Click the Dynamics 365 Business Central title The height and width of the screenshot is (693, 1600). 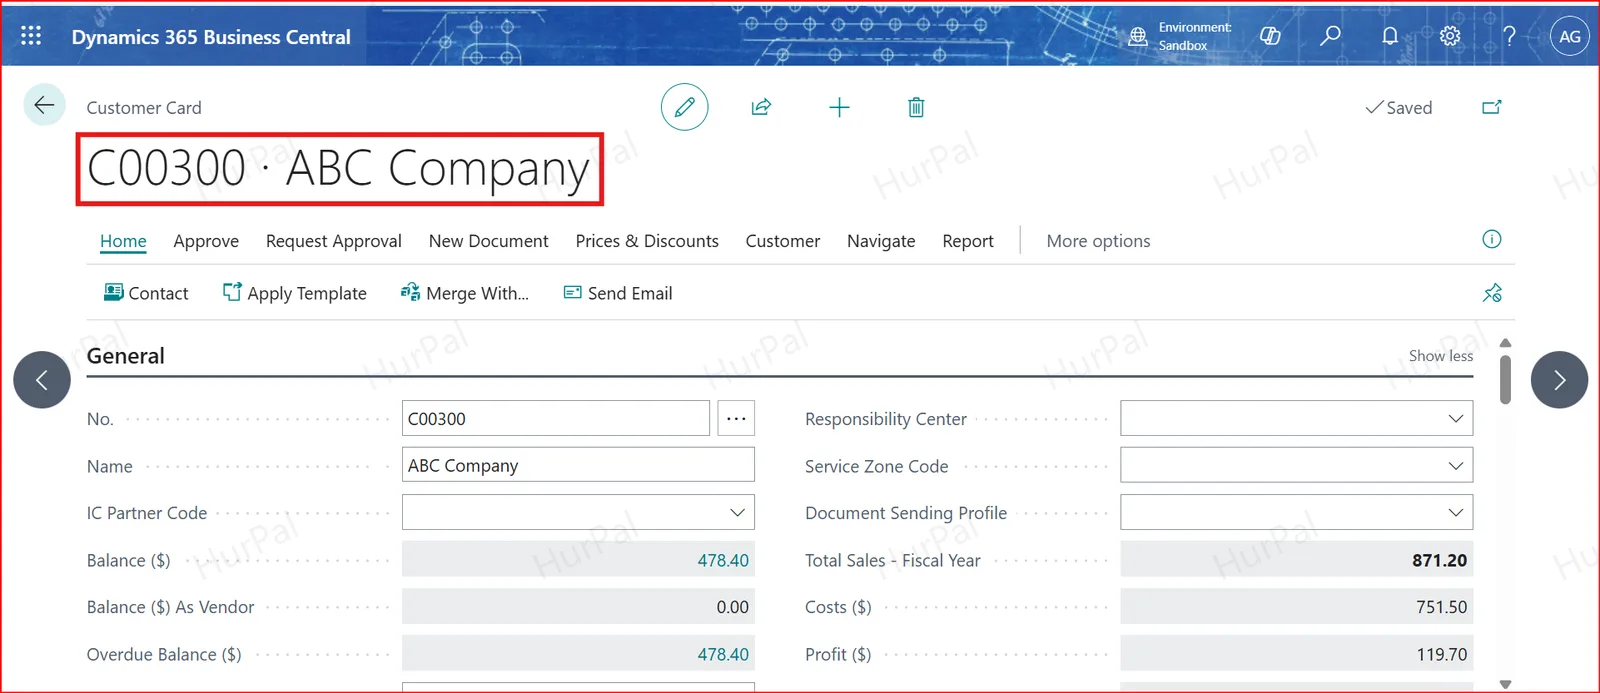point(211,37)
